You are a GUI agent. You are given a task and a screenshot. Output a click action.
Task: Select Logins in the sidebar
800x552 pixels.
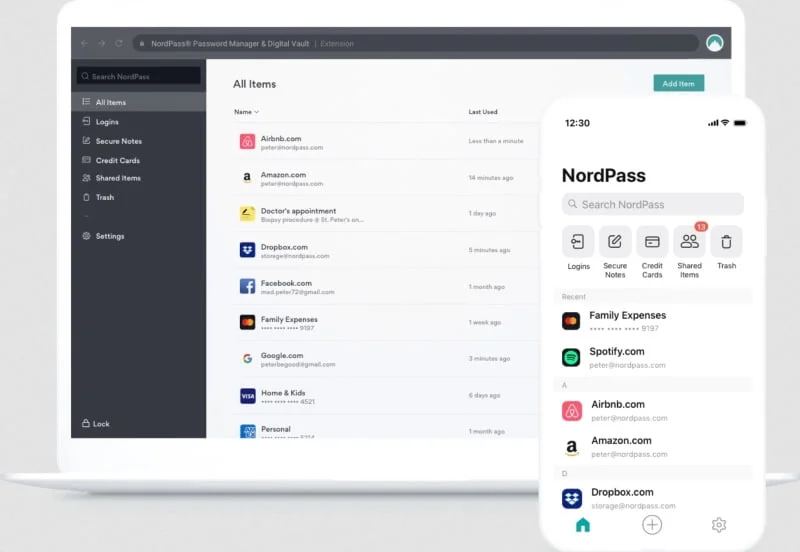pyautogui.click(x=139, y=121)
